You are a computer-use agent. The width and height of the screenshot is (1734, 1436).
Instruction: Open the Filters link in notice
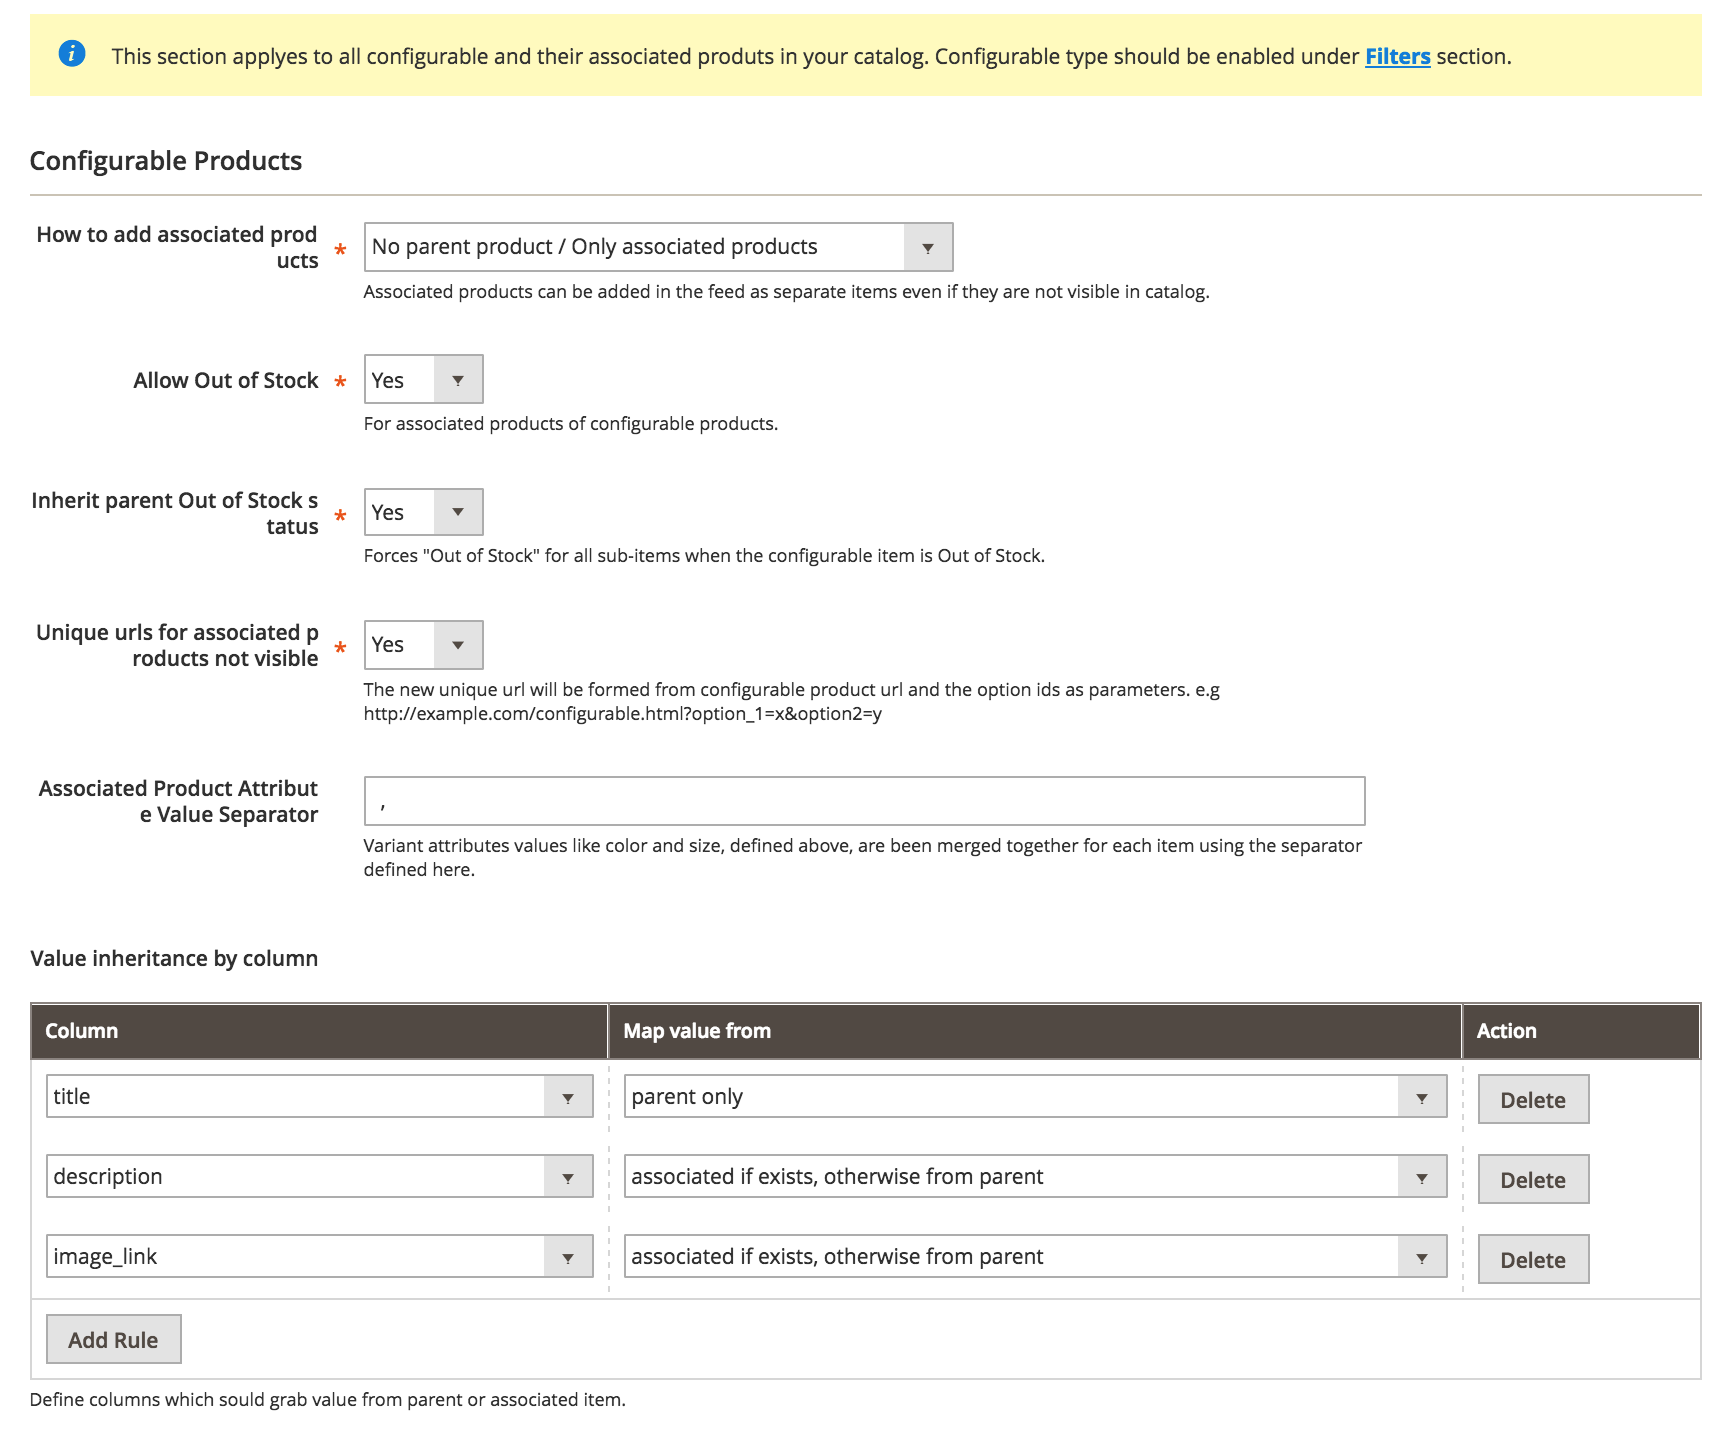[1397, 57]
